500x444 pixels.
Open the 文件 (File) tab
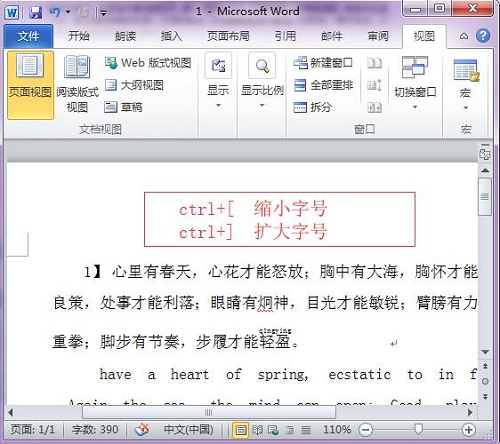[x=28, y=36]
